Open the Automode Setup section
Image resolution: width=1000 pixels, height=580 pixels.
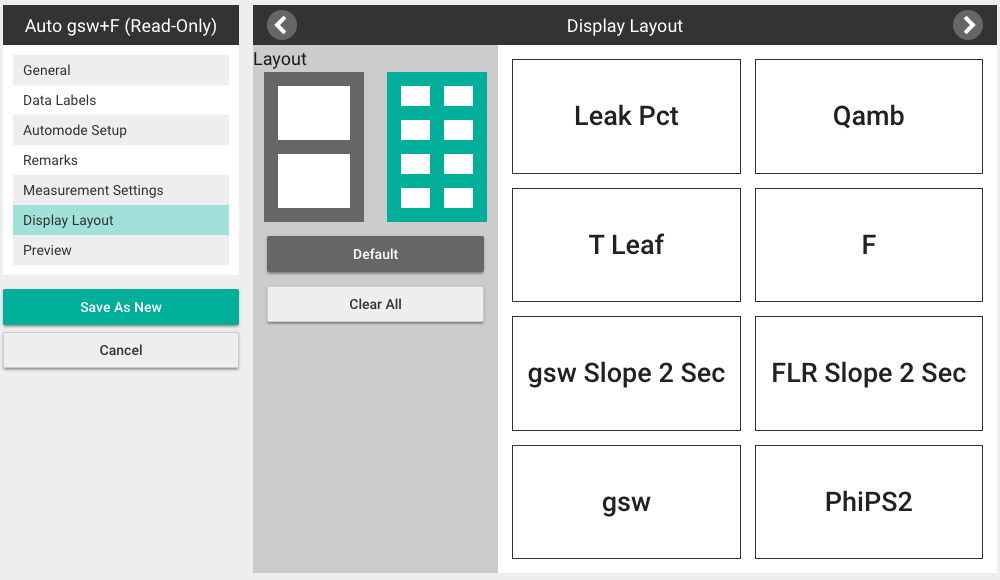point(121,130)
